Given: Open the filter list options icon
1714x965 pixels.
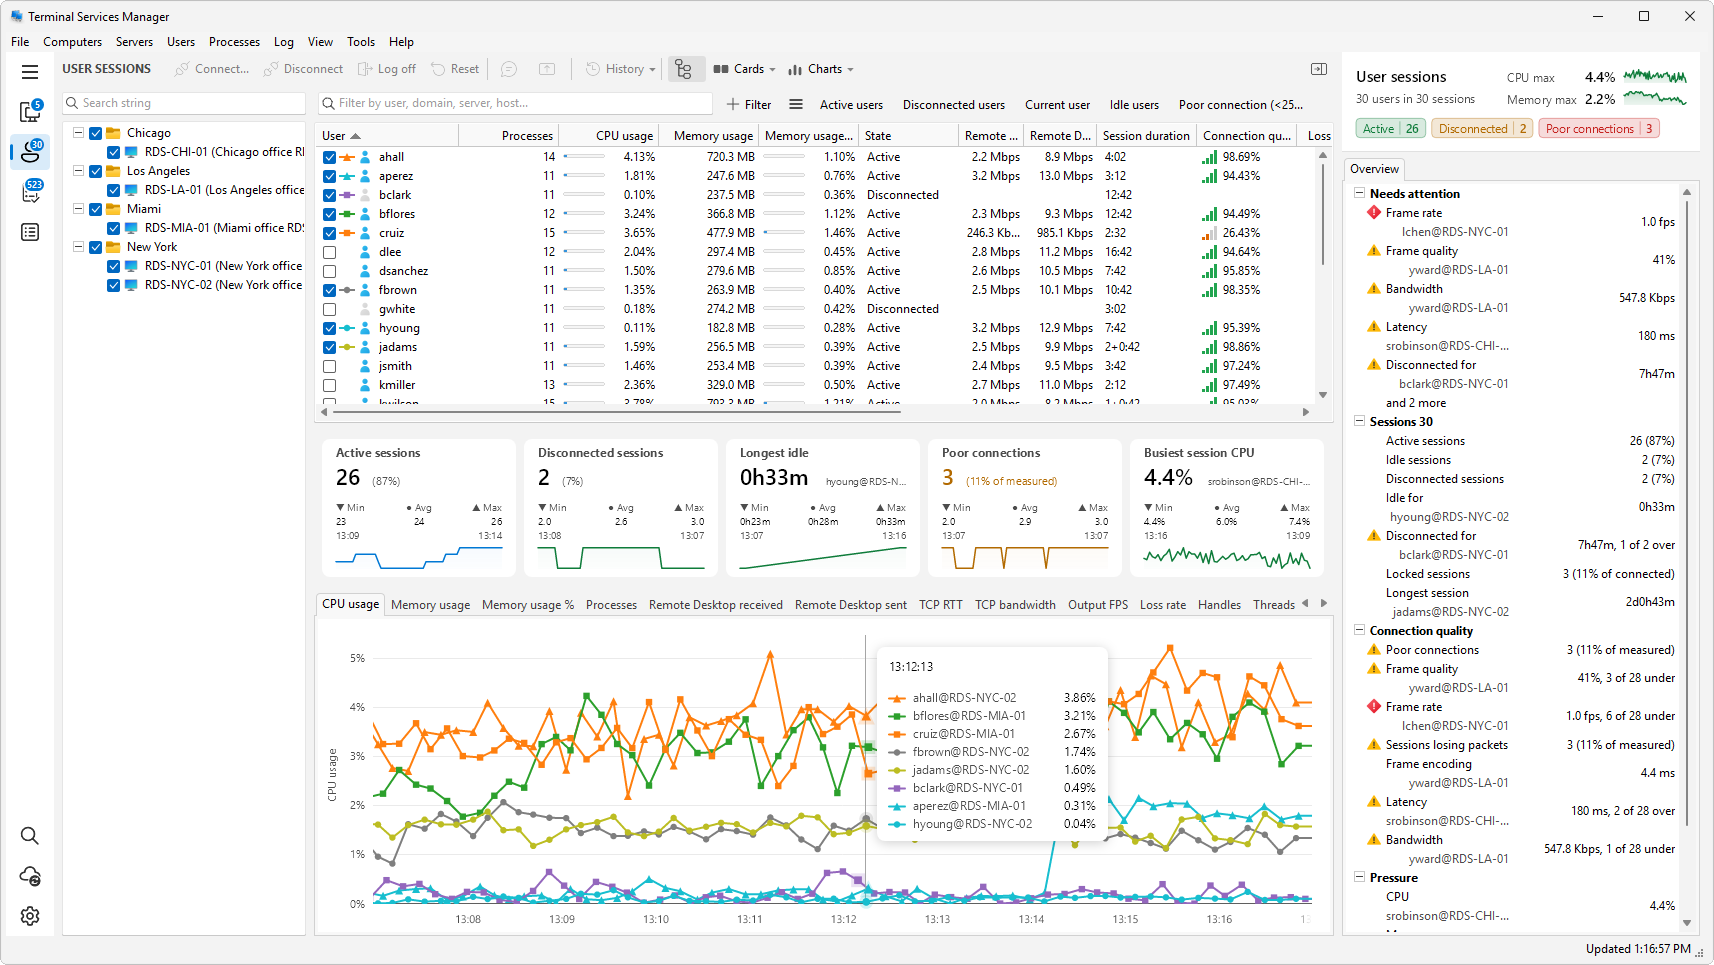Looking at the screenshot, I should tap(796, 104).
